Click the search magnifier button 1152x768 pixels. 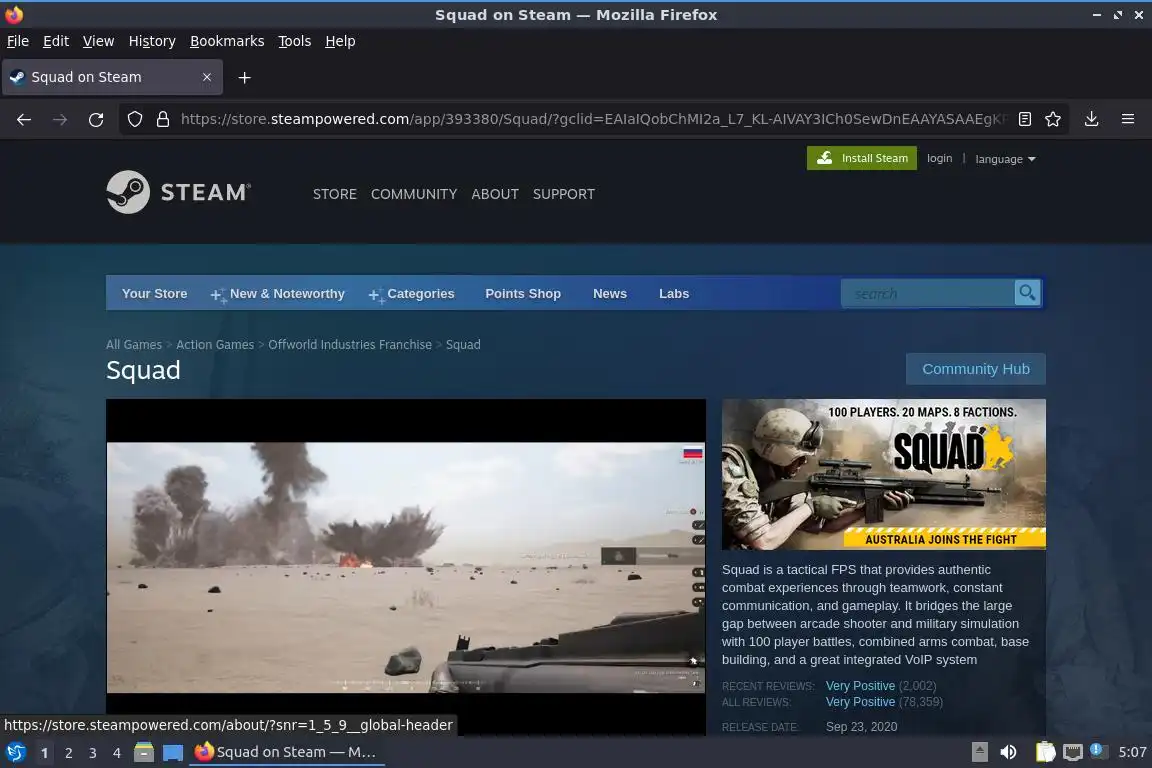1027,293
